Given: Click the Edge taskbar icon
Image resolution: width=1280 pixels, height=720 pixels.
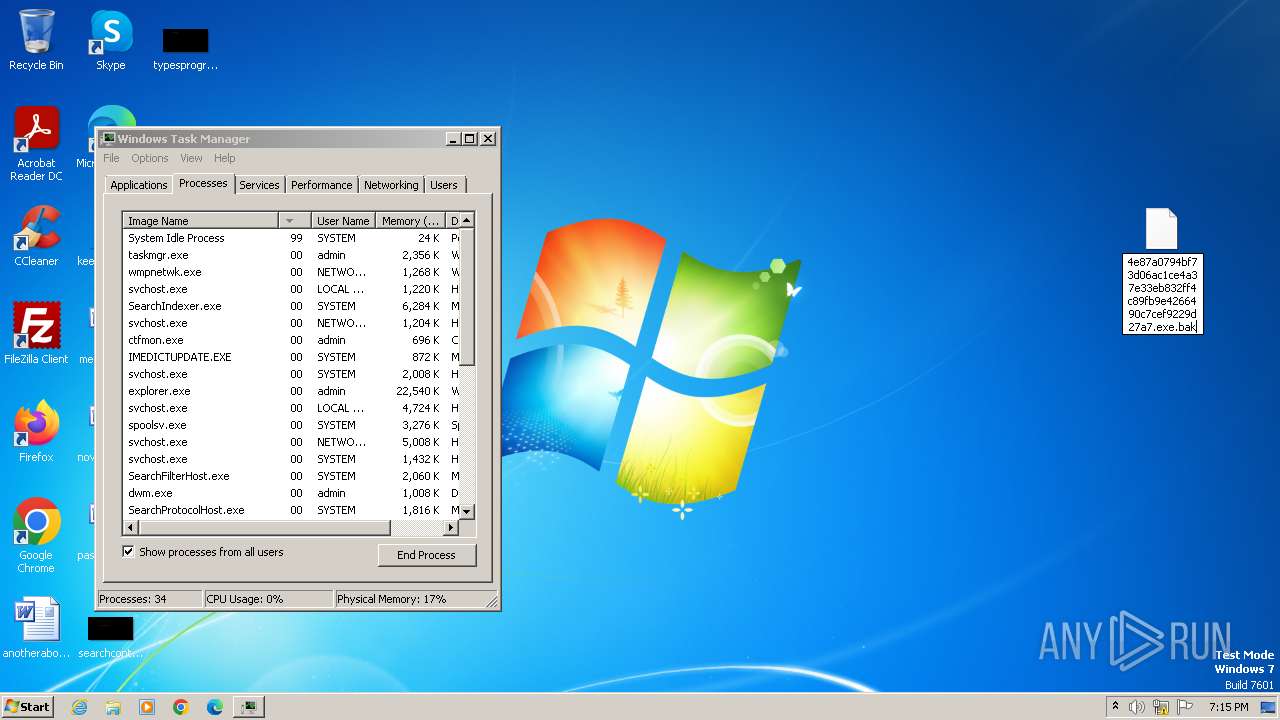Looking at the screenshot, I should click(215, 707).
